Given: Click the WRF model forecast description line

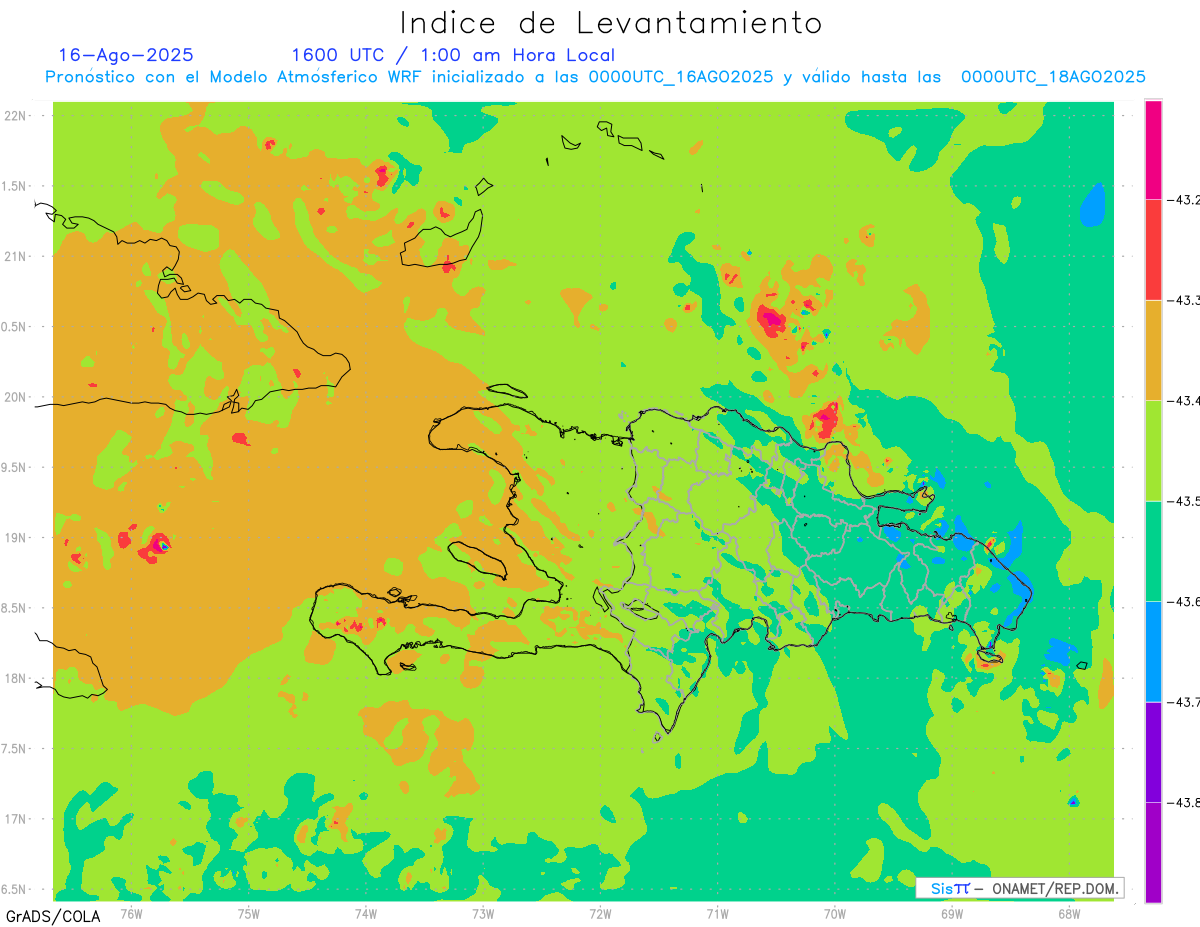Looking at the screenshot, I should coord(595,77).
